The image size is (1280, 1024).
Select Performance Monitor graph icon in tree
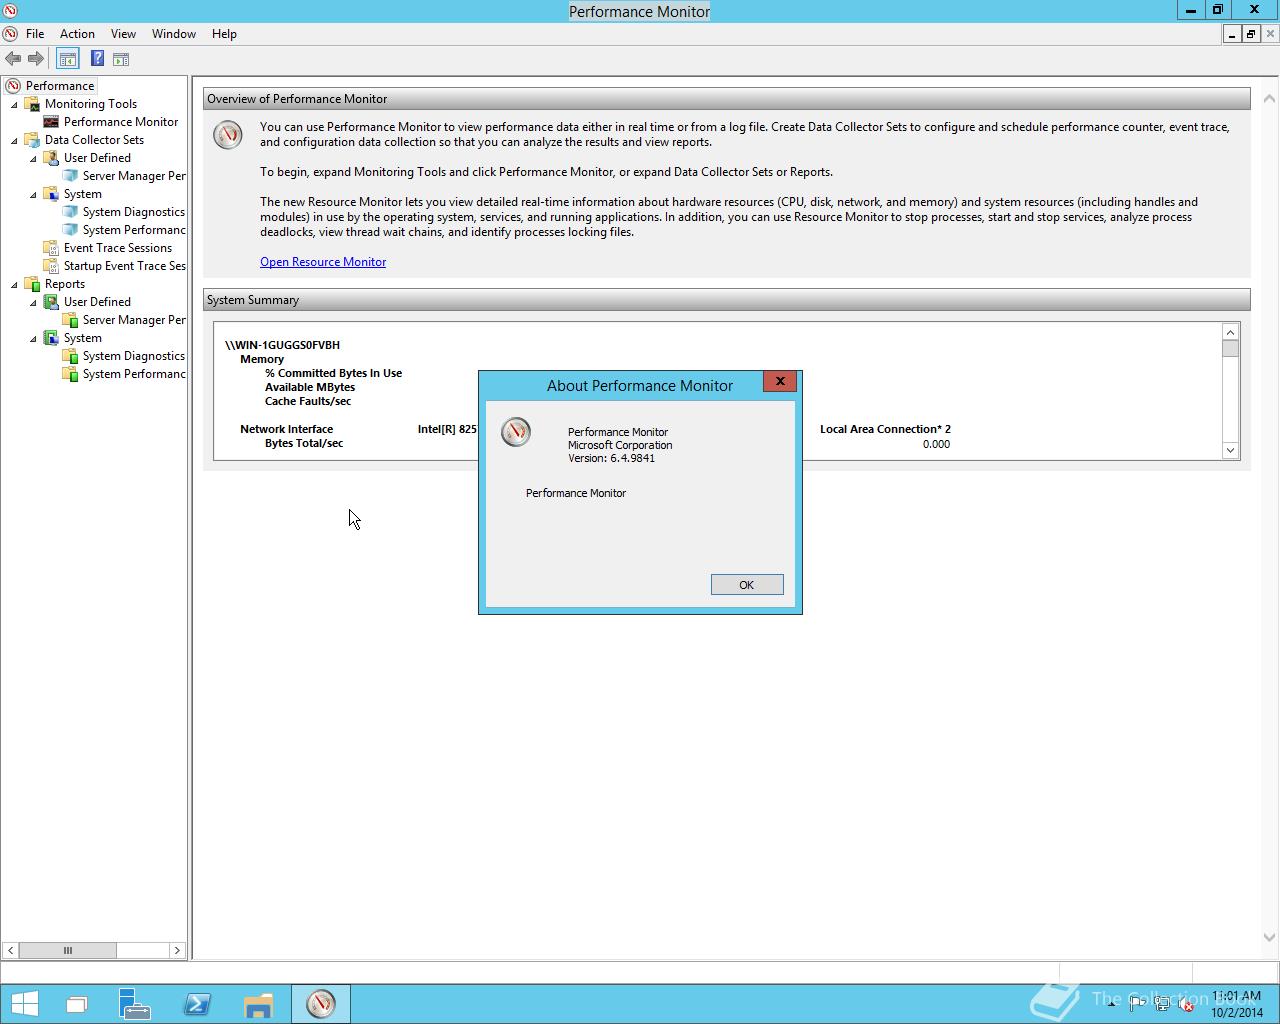pos(51,122)
